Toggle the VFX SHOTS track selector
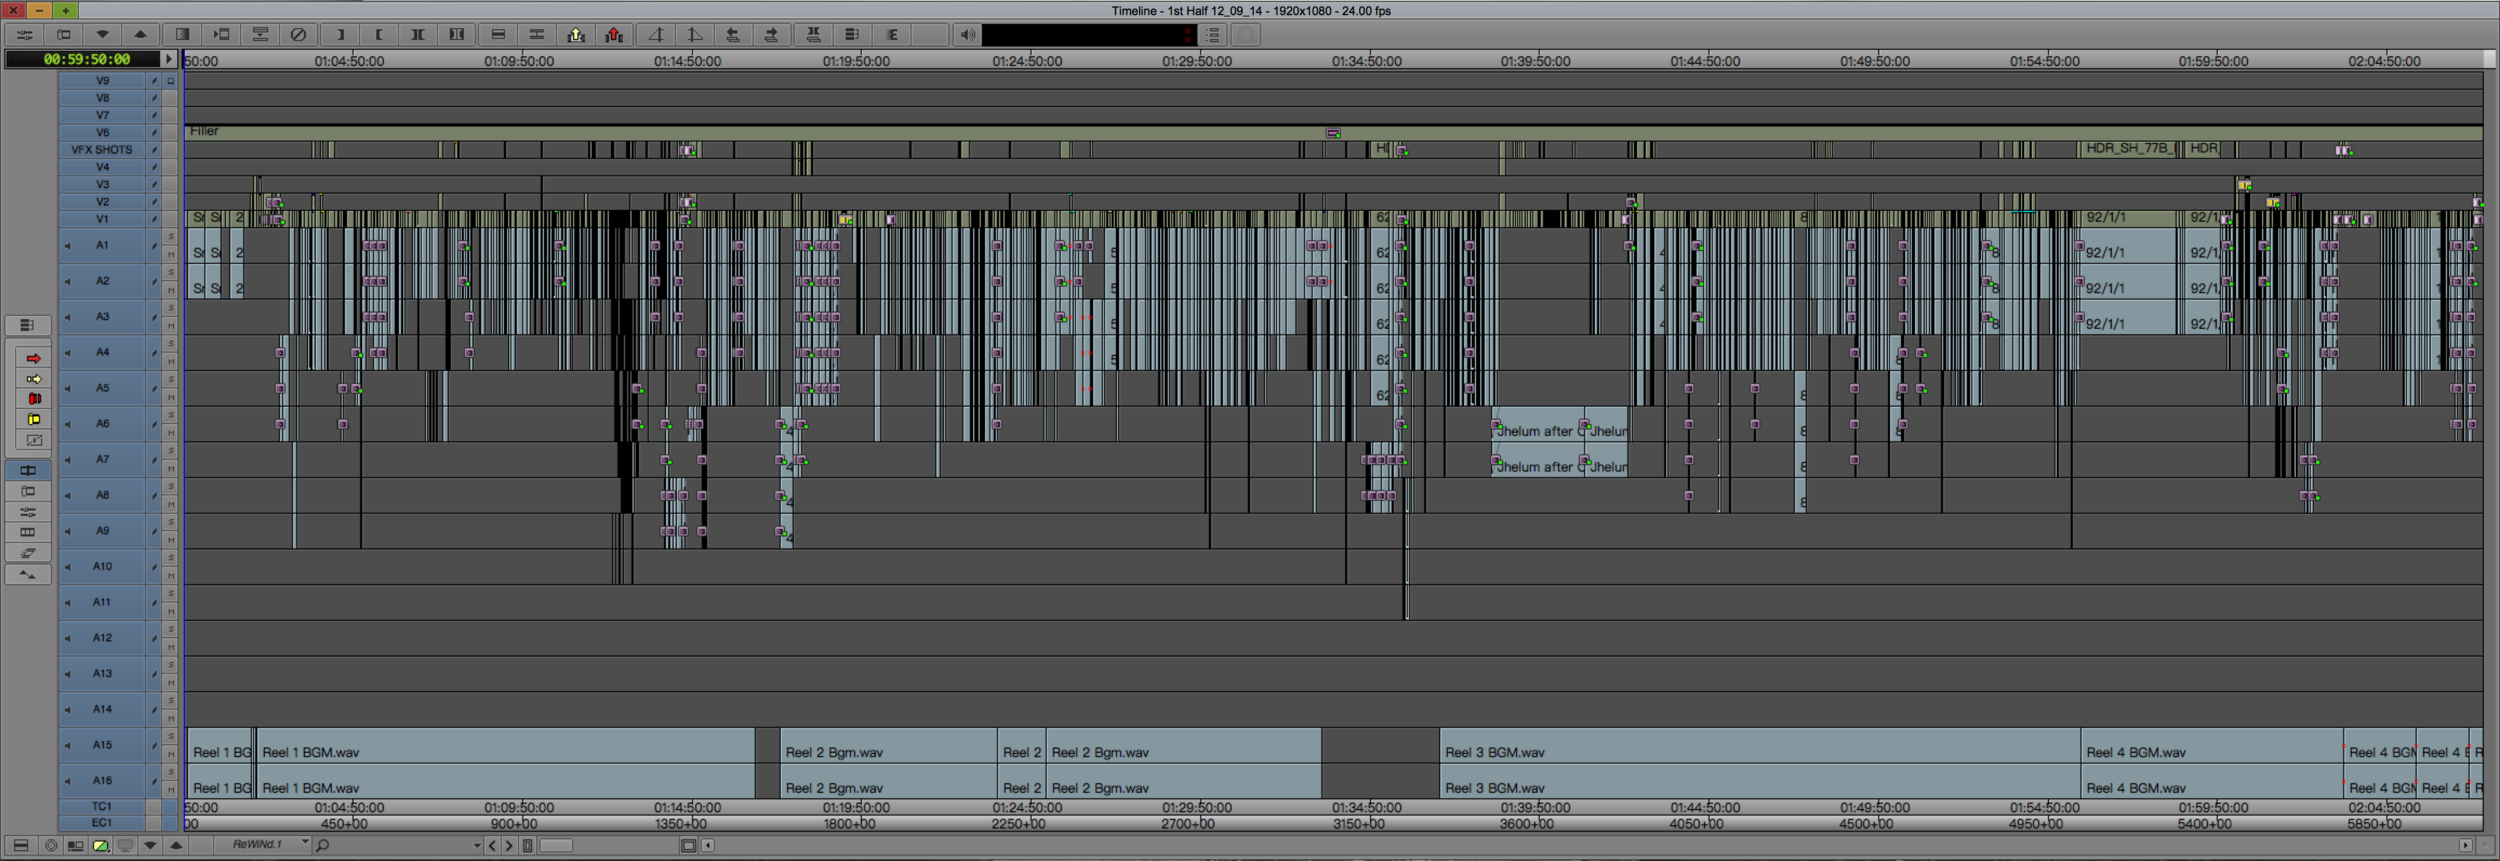2500x861 pixels. point(102,150)
